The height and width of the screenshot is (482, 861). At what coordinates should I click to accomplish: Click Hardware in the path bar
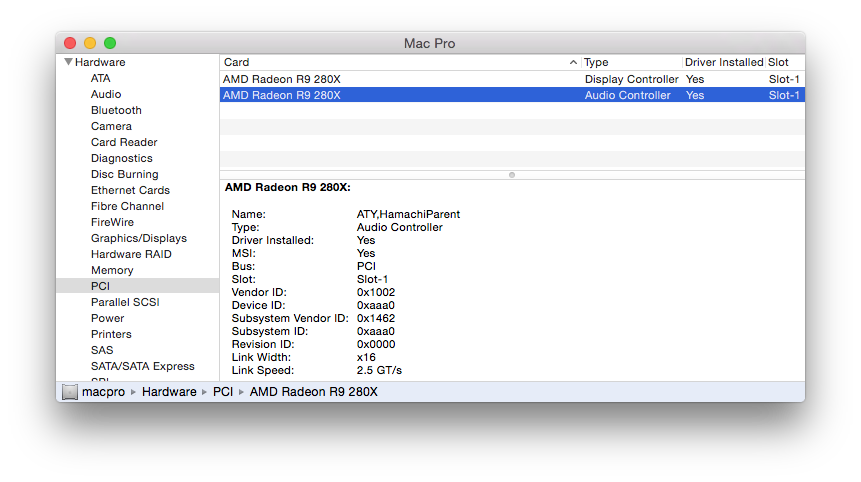(x=169, y=392)
